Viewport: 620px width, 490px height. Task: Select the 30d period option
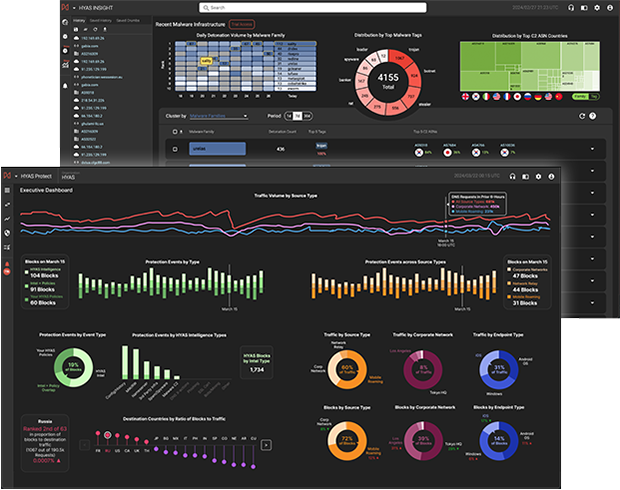click(307, 116)
